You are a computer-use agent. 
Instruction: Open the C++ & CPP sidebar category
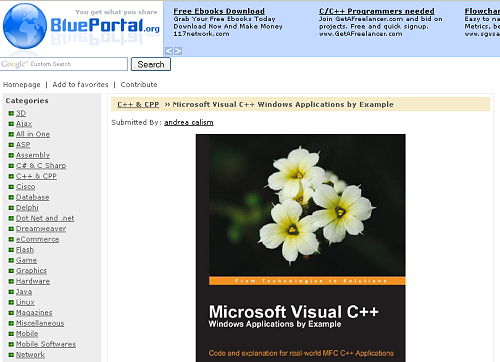pos(36,176)
